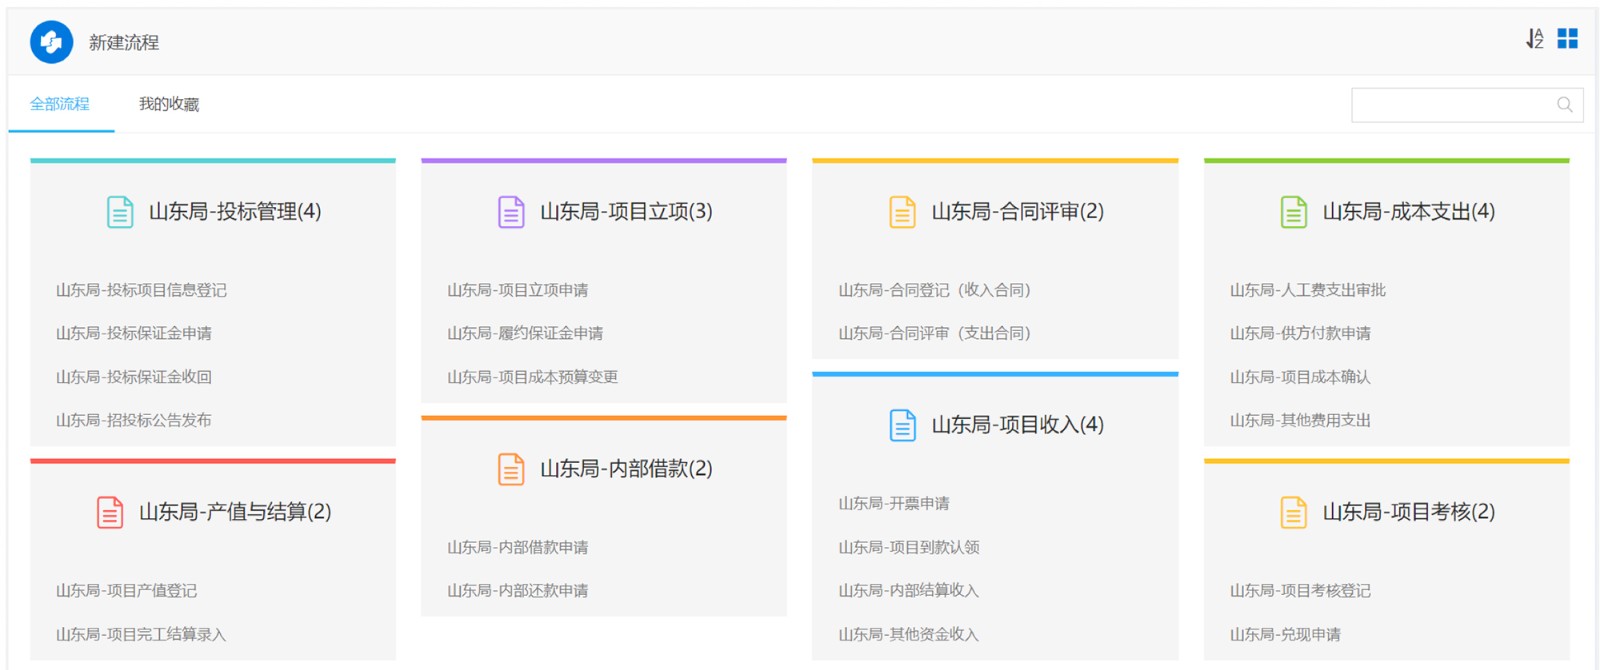This screenshot has height=670, width=1600.
Task: Select the 全部流程 tab
Action: (60, 104)
